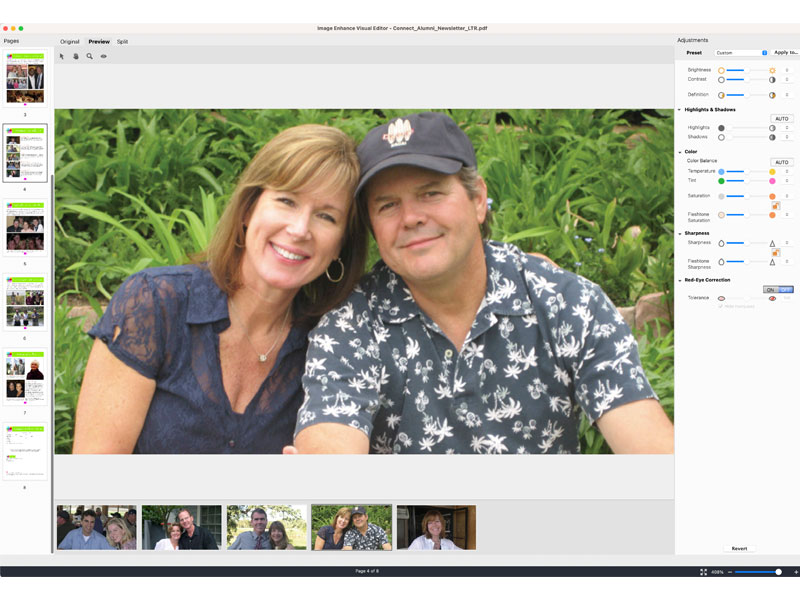Click the red-eye tool in toolbar

[103, 56]
